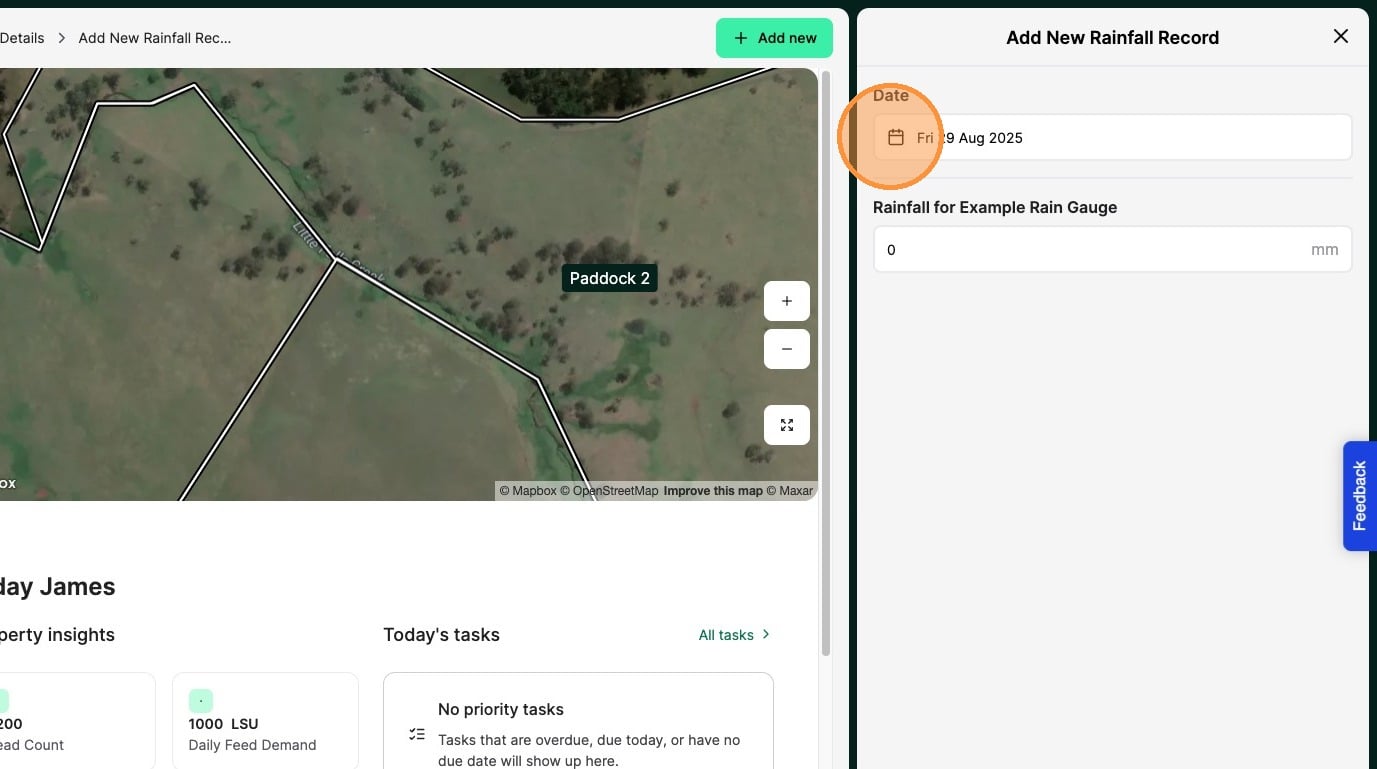Click the breadcrumb chevron separator
The image size is (1377, 769).
61,38
